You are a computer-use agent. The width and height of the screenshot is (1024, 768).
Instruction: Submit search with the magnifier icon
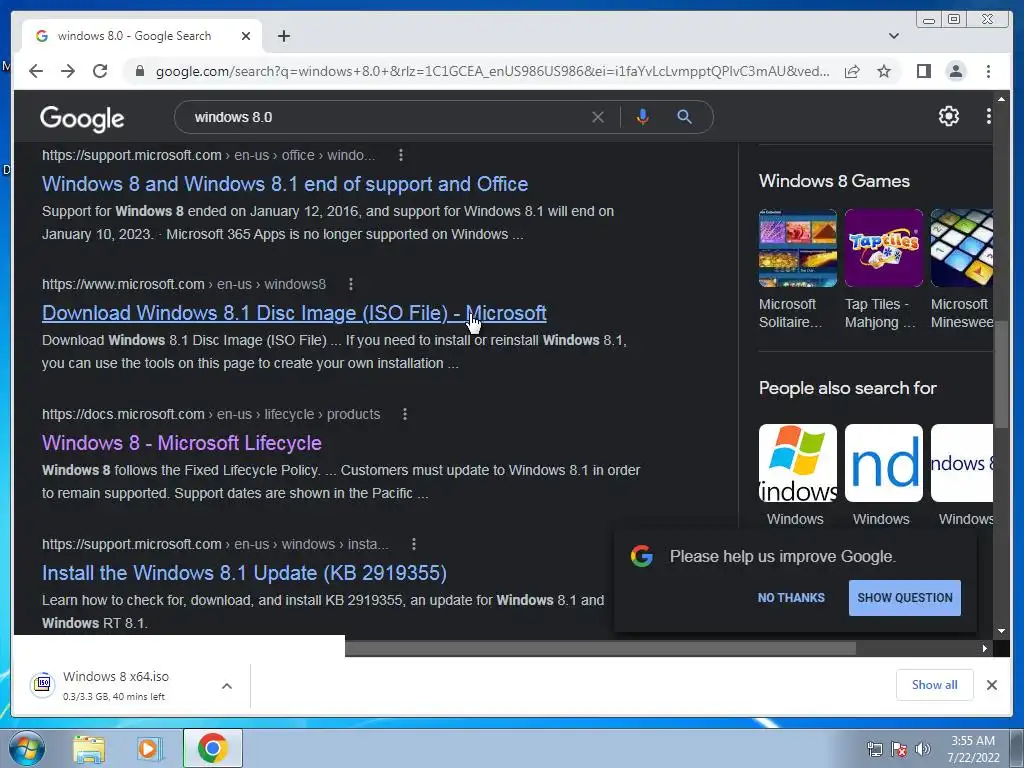684,117
